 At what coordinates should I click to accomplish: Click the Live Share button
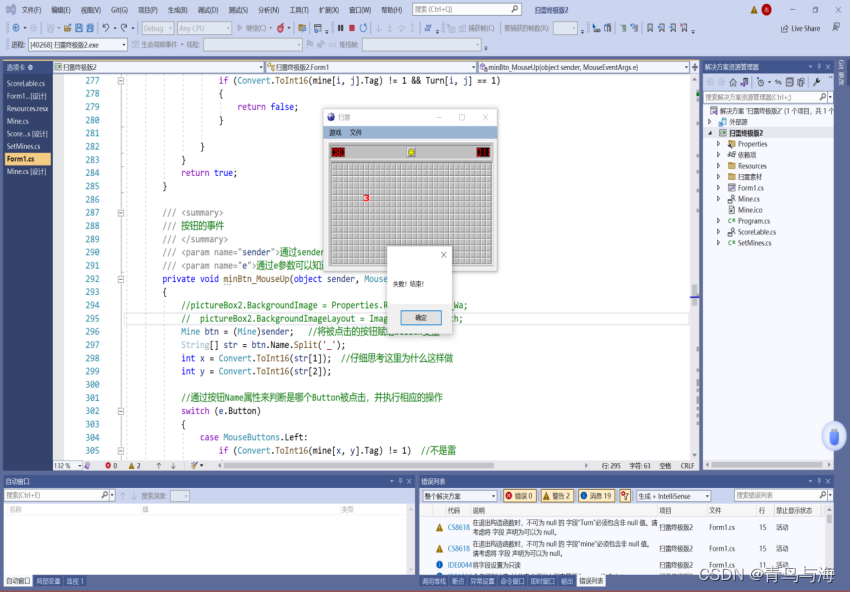coord(801,28)
